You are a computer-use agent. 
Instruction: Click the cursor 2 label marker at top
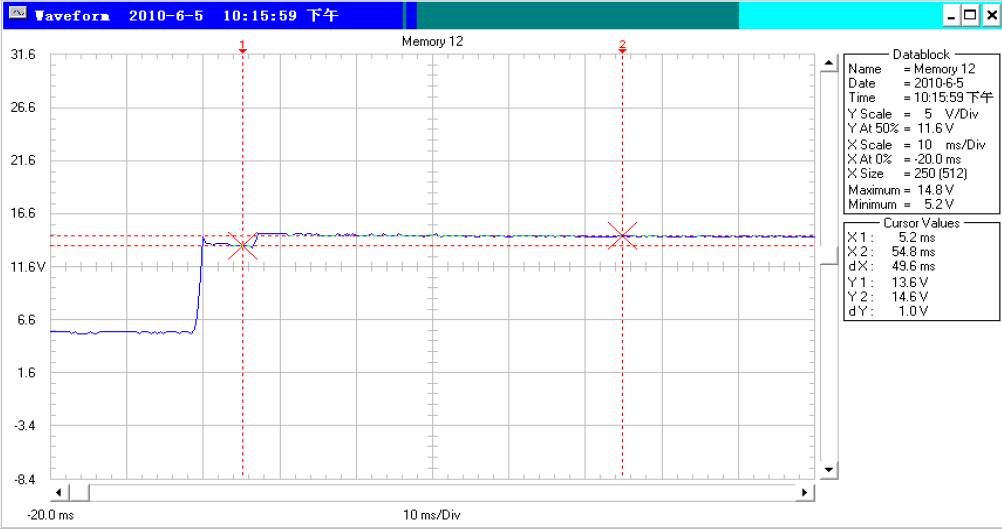622,46
